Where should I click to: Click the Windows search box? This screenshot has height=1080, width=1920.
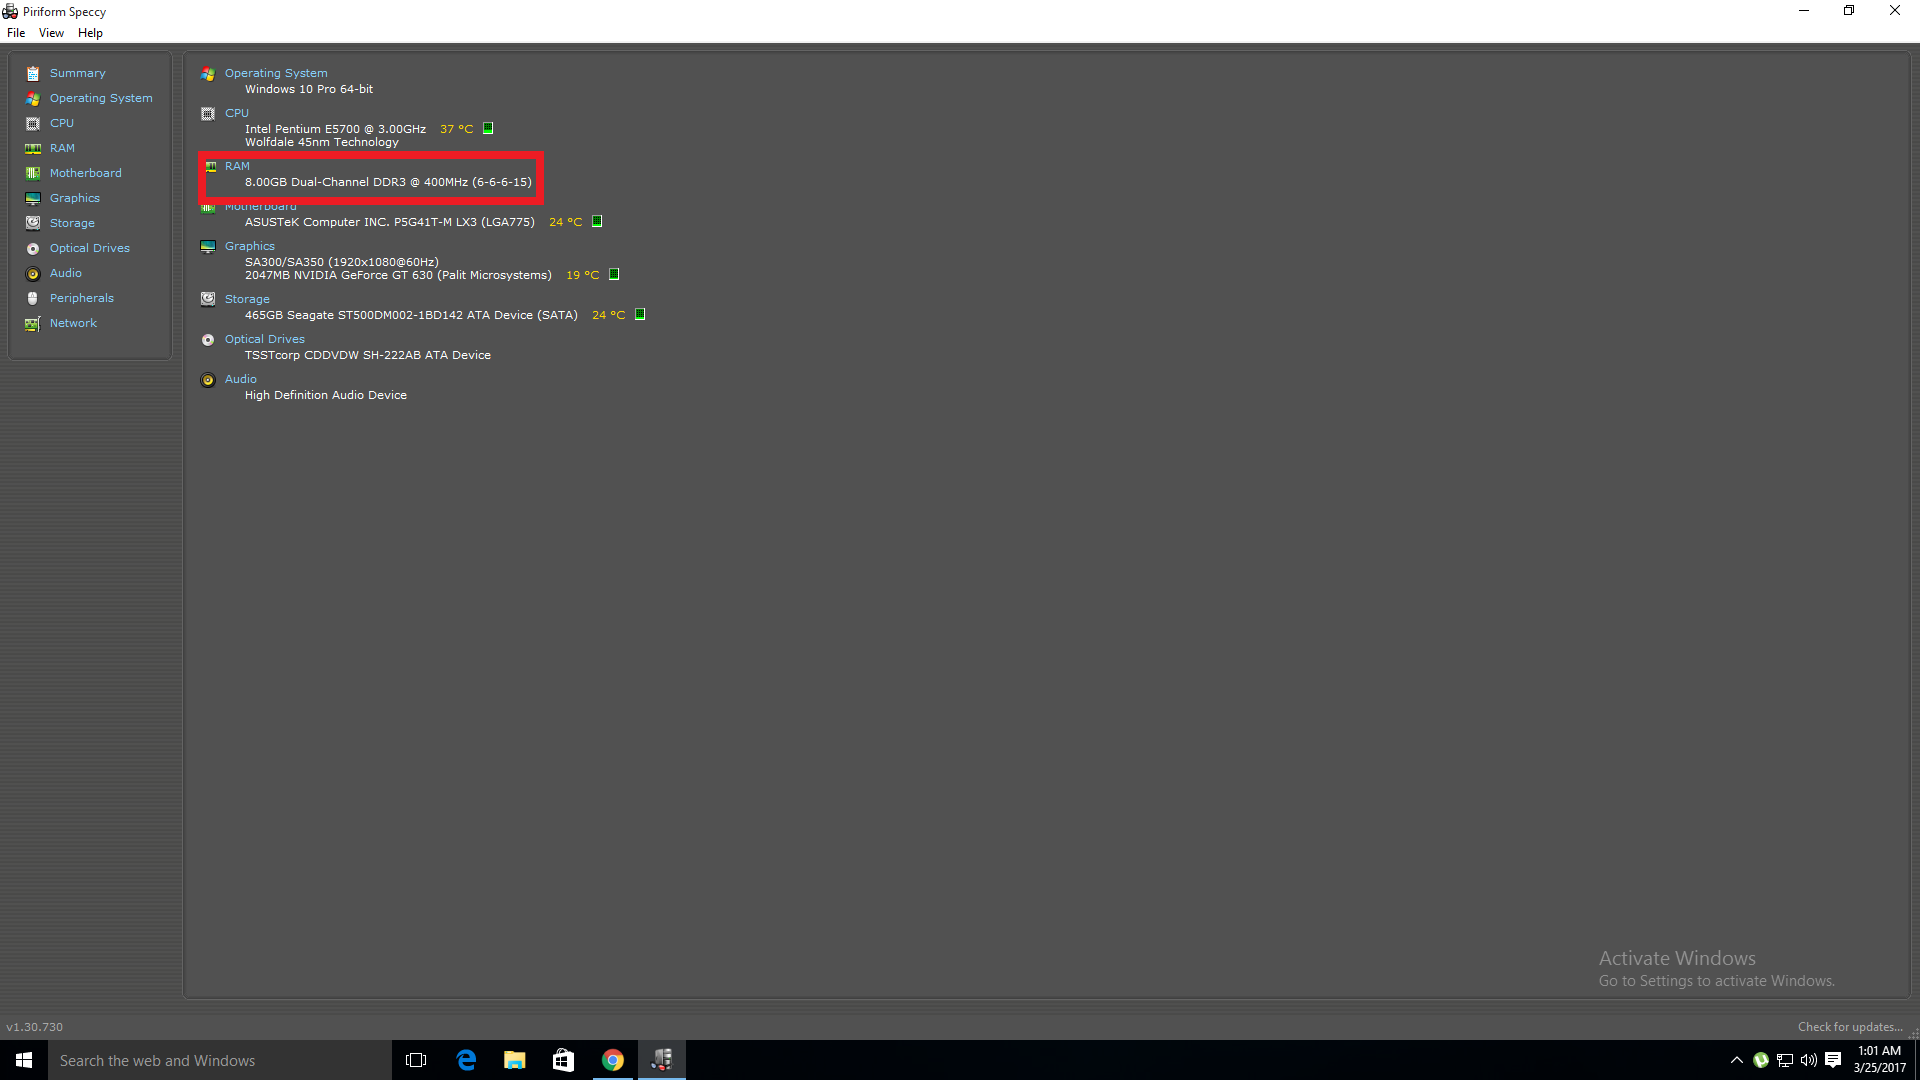point(220,1060)
